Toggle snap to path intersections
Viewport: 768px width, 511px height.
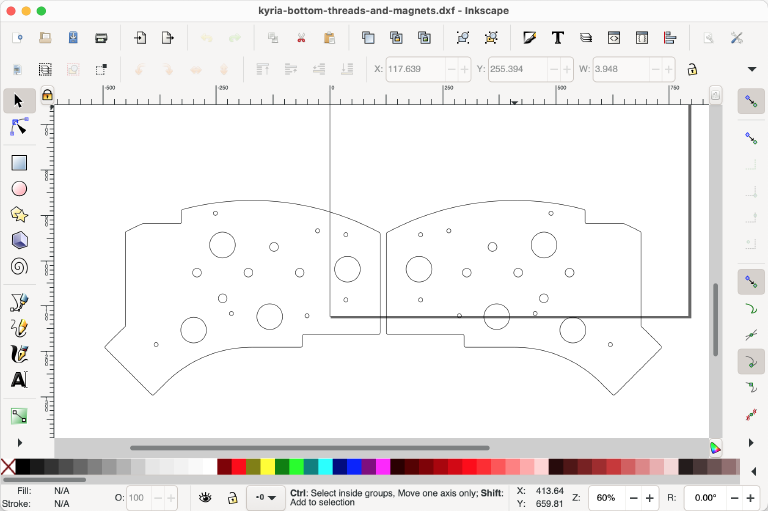pyautogui.click(x=751, y=335)
